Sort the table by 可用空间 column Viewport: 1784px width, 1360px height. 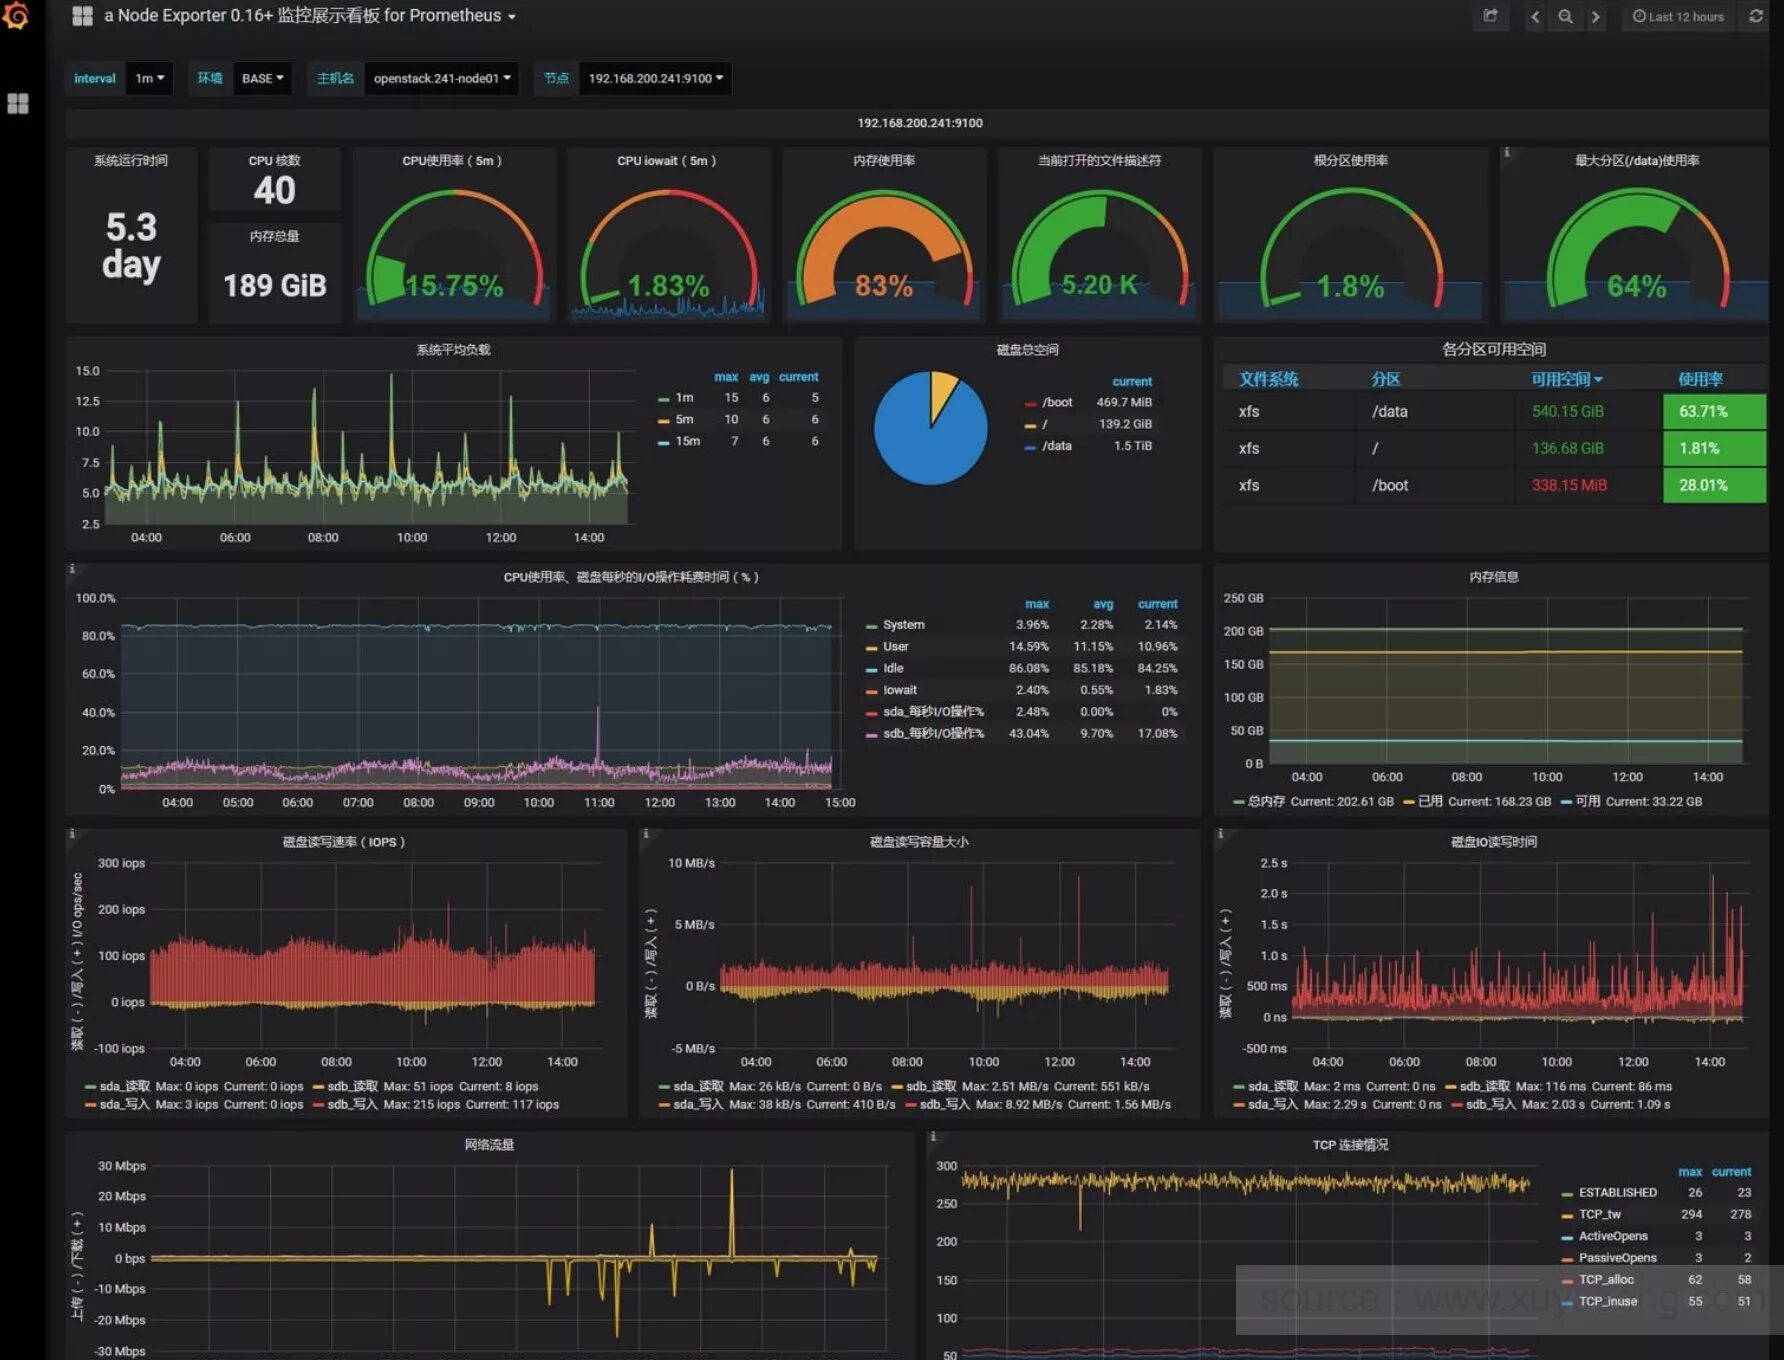(x=1566, y=379)
